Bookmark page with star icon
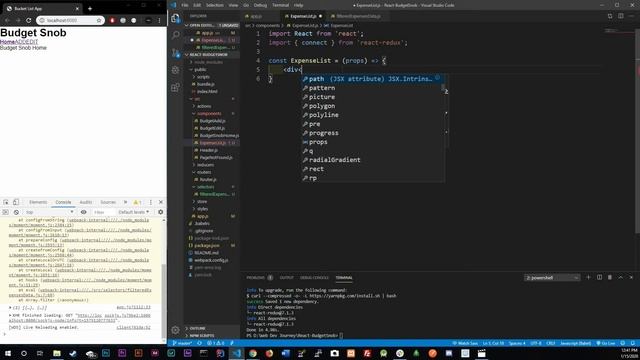The image size is (640, 360). coord(99,20)
